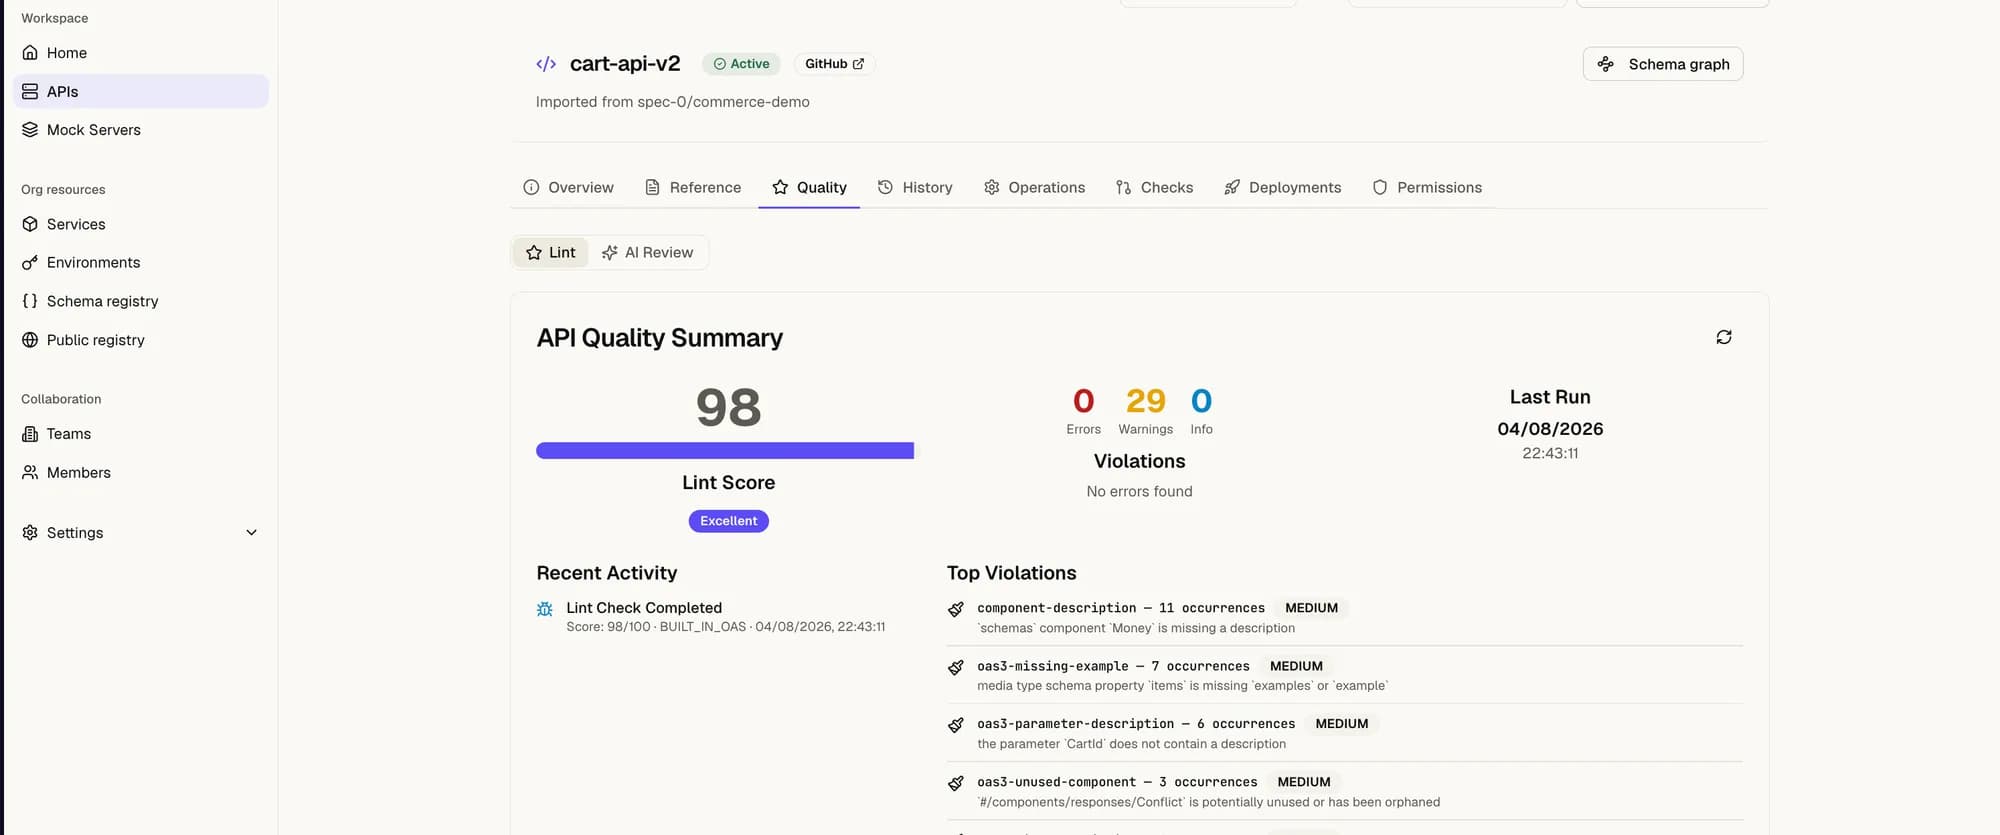Click Lint Check Completed bug icon
The image size is (2000, 835).
(545, 609)
